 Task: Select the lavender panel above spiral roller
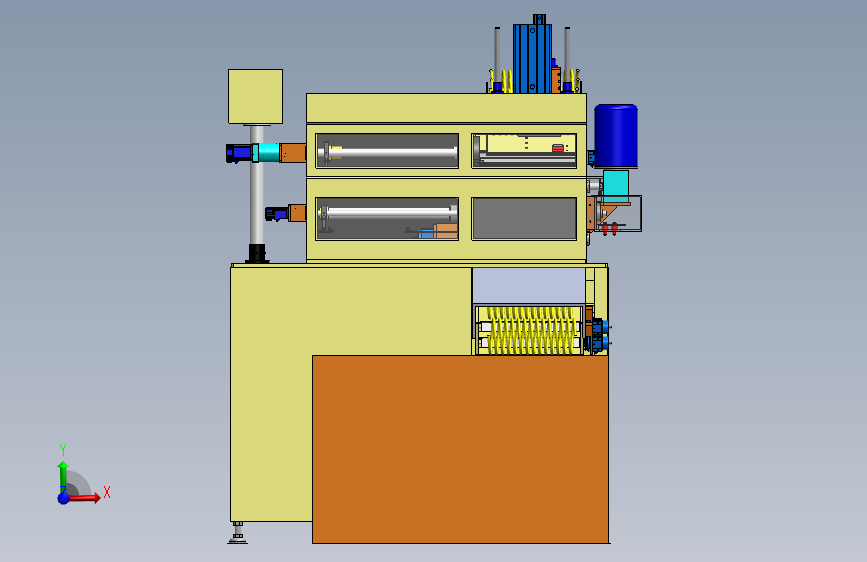pos(529,285)
